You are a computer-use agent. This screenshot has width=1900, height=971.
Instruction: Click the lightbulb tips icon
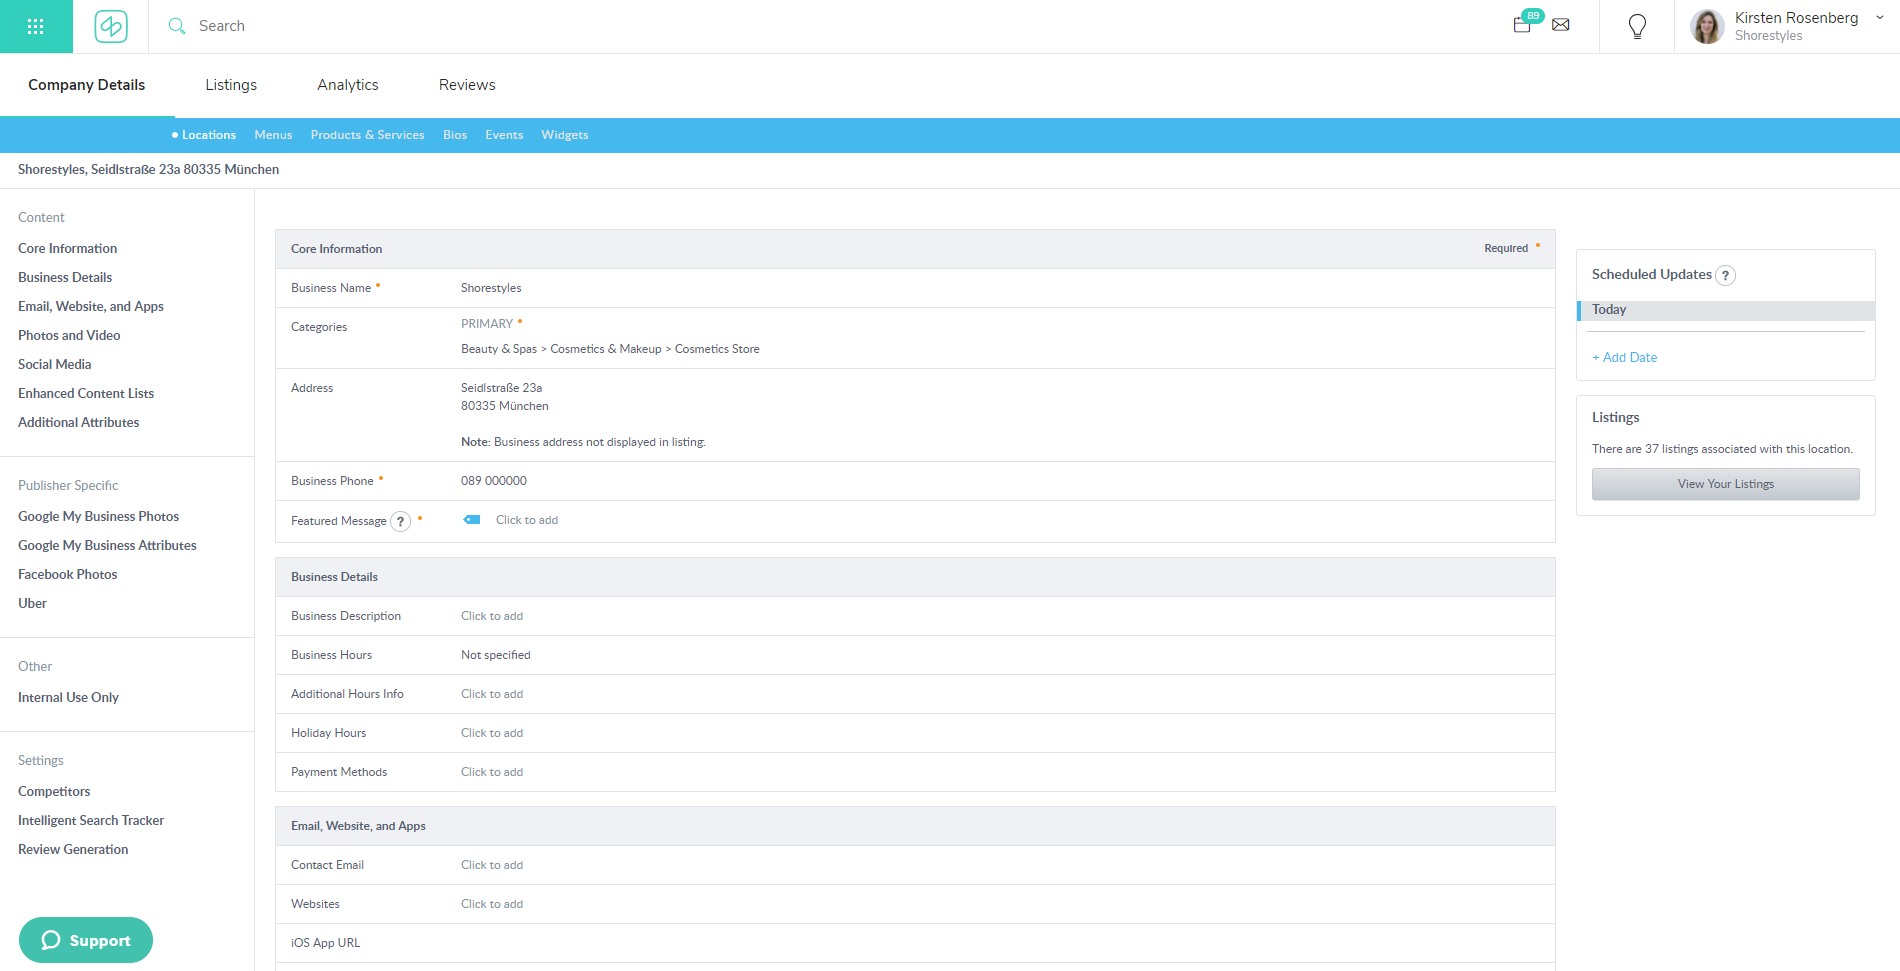click(x=1637, y=26)
